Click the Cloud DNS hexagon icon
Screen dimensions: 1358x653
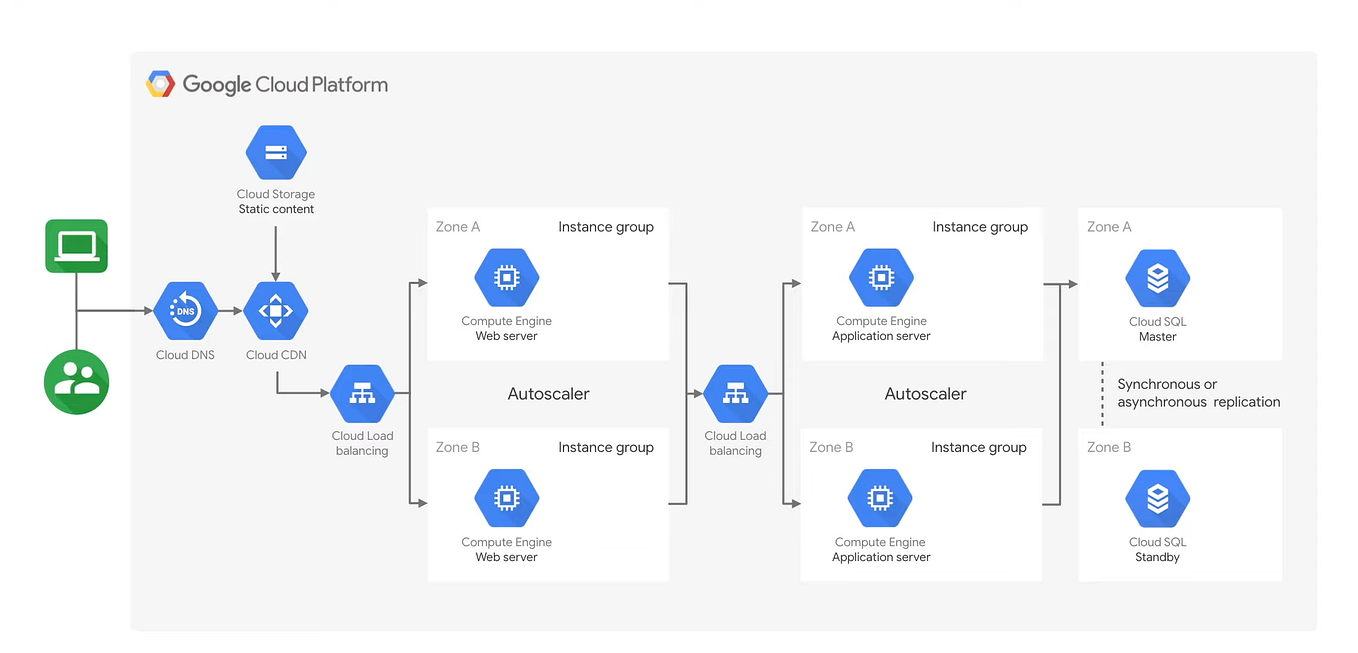point(185,310)
